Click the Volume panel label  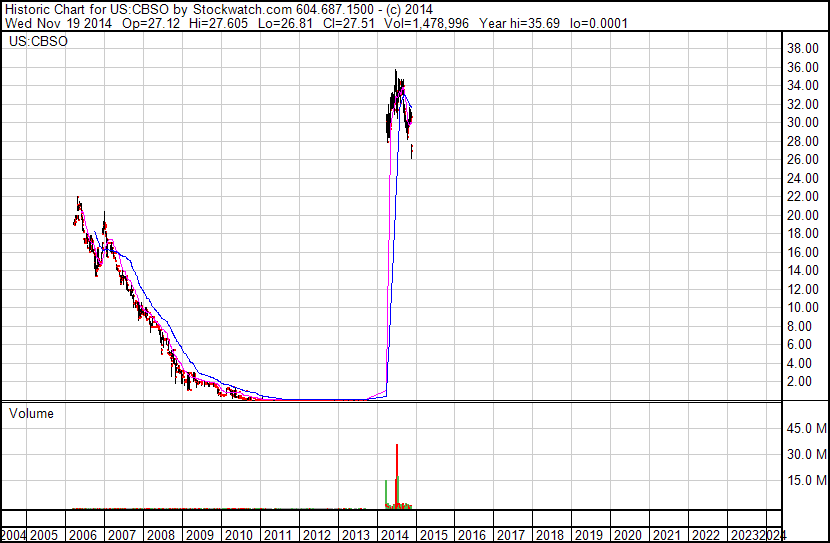coord(31,412)
